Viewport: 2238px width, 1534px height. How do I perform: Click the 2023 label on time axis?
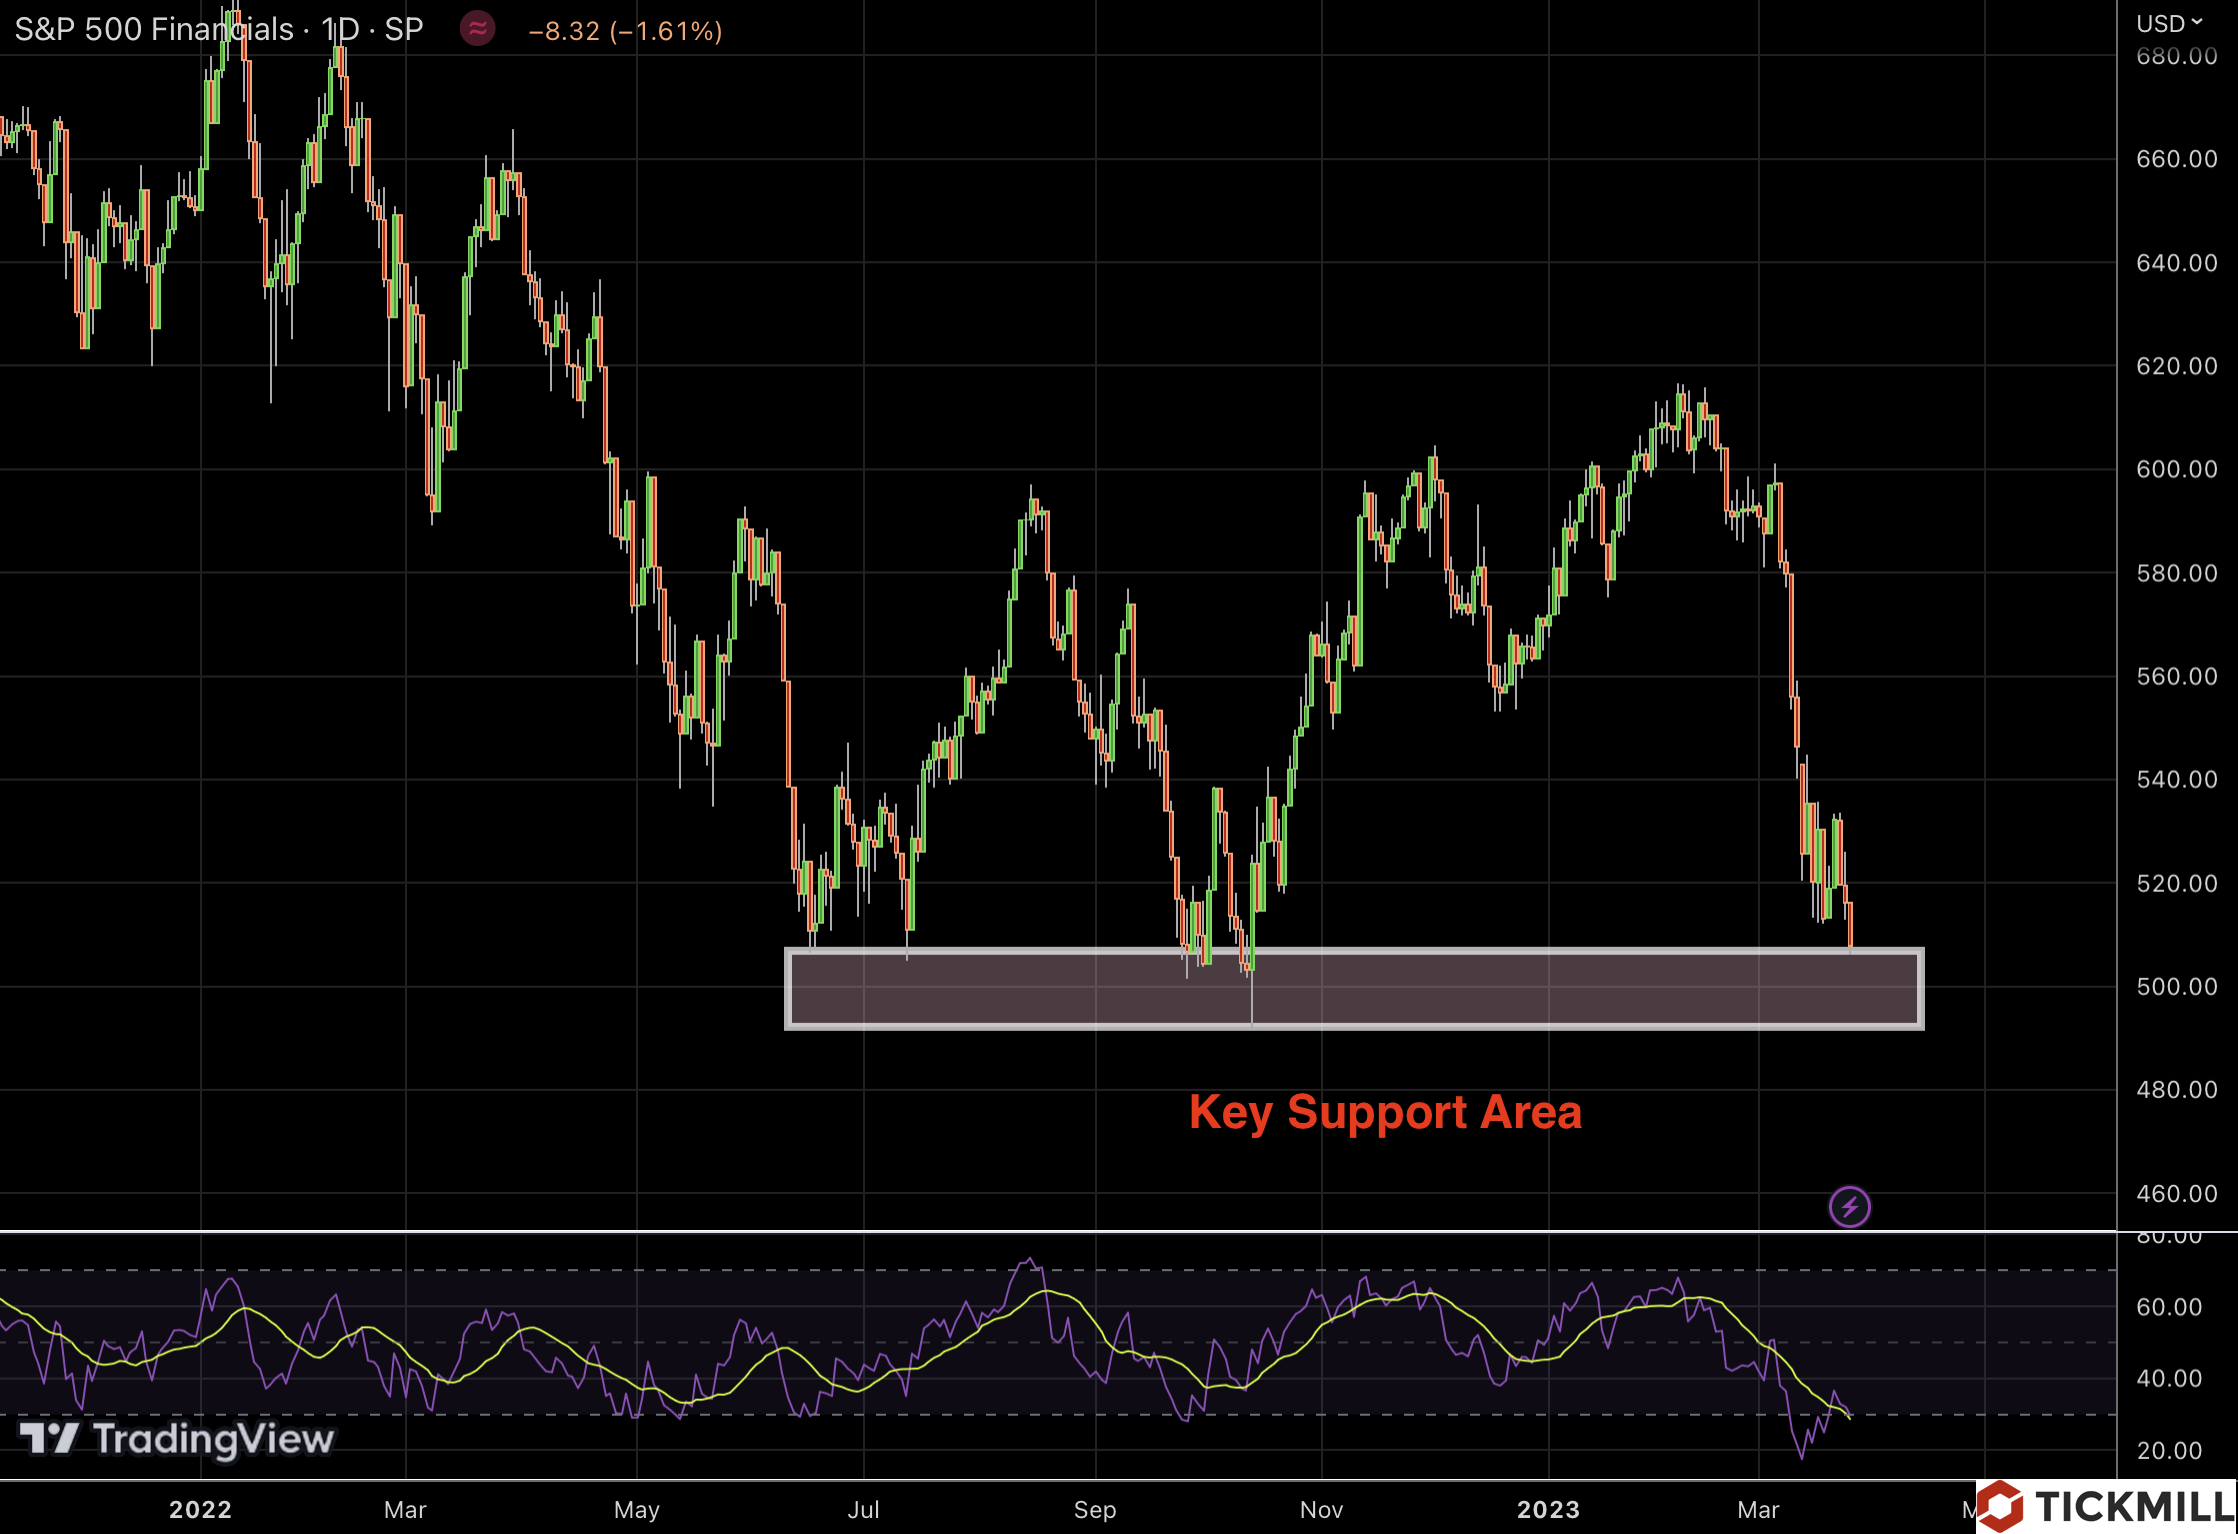1548,1509
